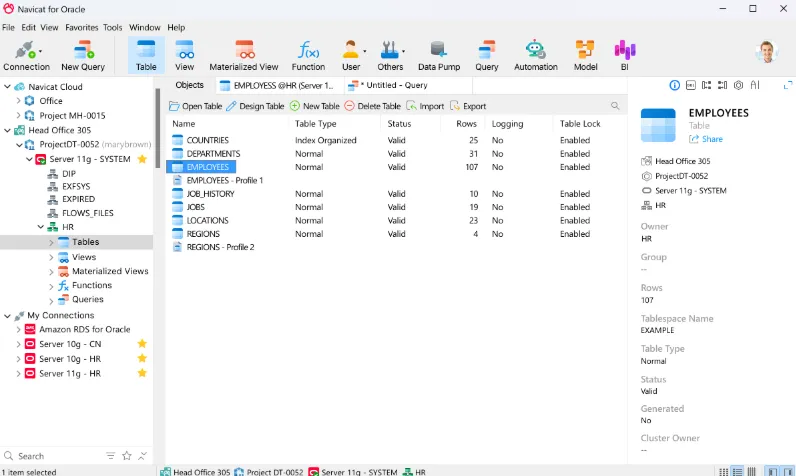The width and height of the screenshot is (796, 476).
Task: Expand the Views tree node
Action: 51,257
